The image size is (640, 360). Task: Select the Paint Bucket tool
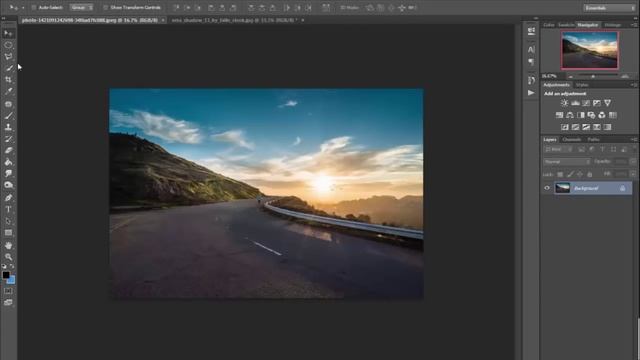8,162
